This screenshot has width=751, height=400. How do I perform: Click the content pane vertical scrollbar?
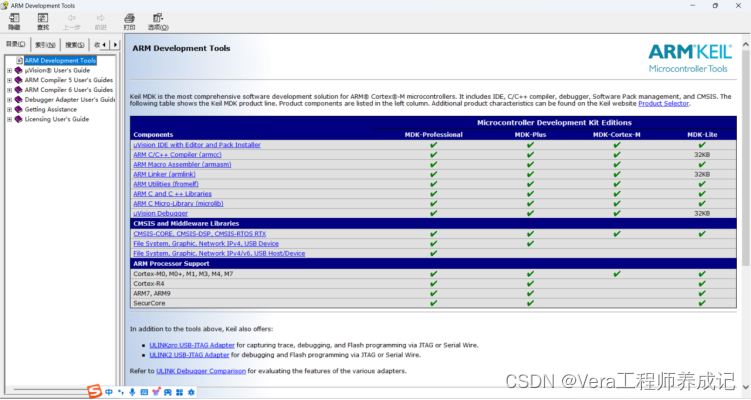coord(746,158)
